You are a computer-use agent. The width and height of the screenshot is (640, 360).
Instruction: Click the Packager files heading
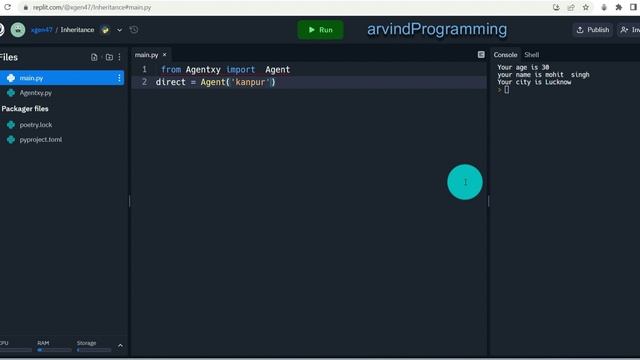coord(25,109)
